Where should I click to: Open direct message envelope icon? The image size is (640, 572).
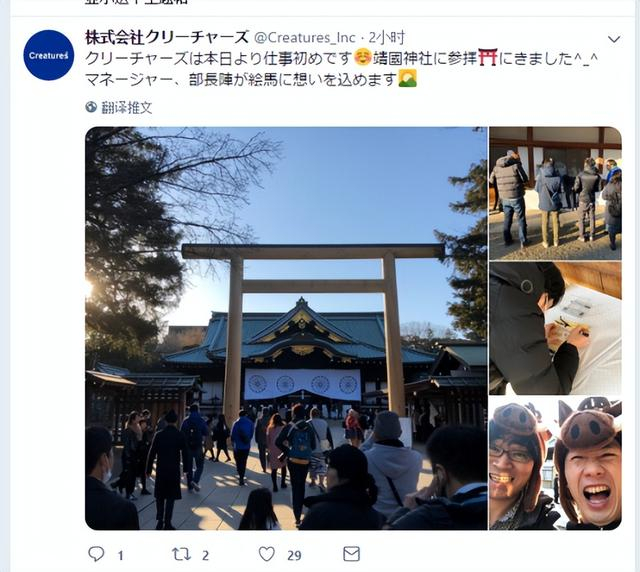coord(351,554)
